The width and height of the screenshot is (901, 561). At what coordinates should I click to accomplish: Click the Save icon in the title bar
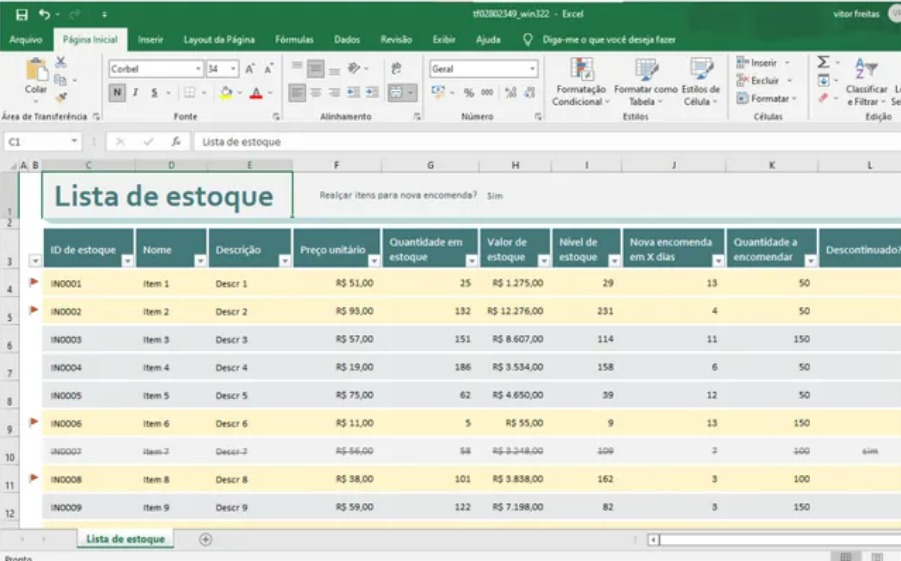pyautogui.click(x=22, y=14)
